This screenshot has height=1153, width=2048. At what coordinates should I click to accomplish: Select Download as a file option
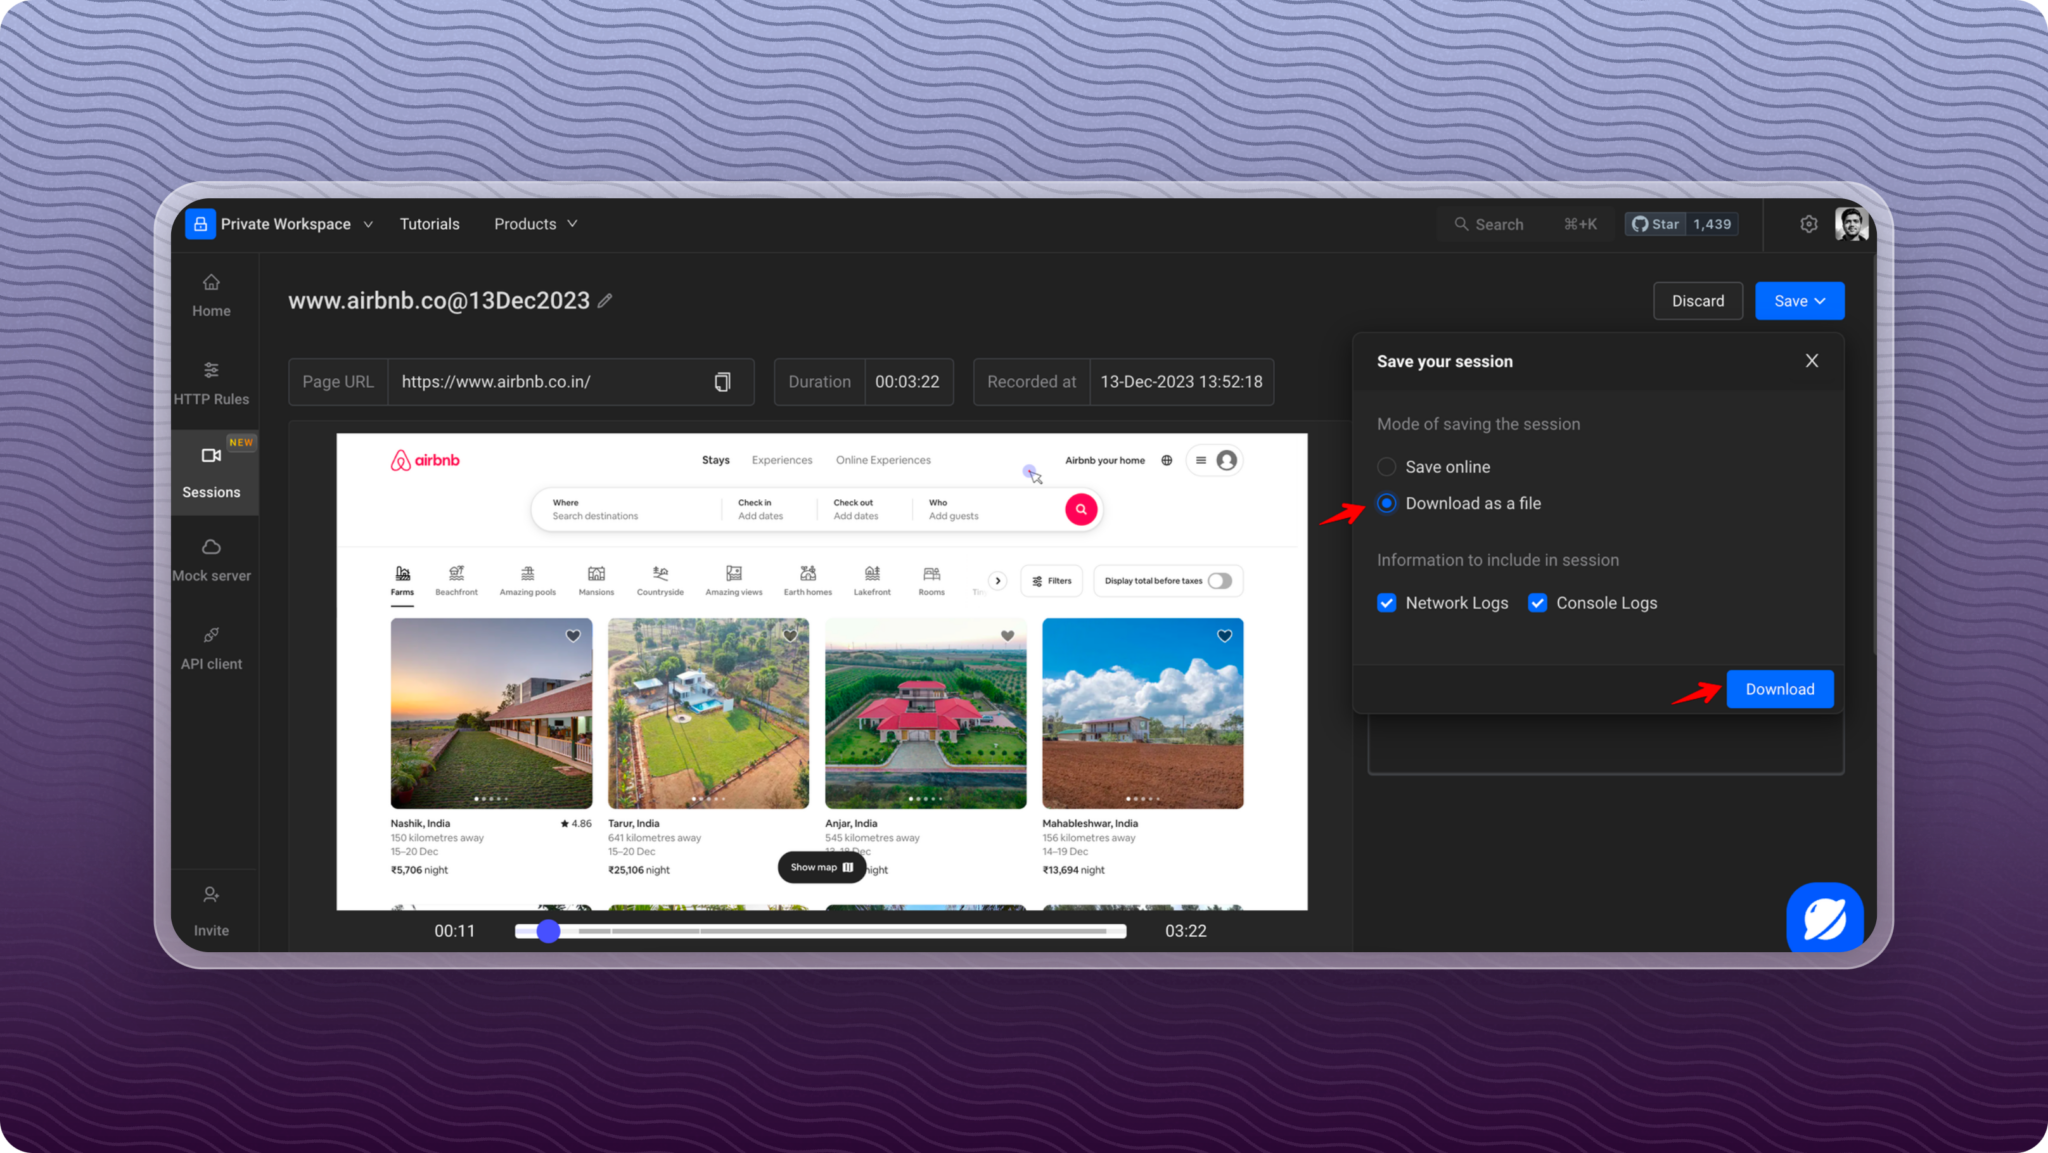pyautogui.click(x=1386, y=503)
